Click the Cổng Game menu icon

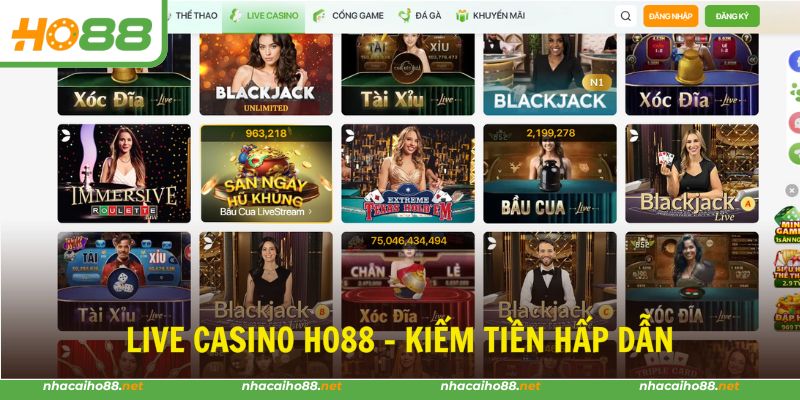point(319,15)
